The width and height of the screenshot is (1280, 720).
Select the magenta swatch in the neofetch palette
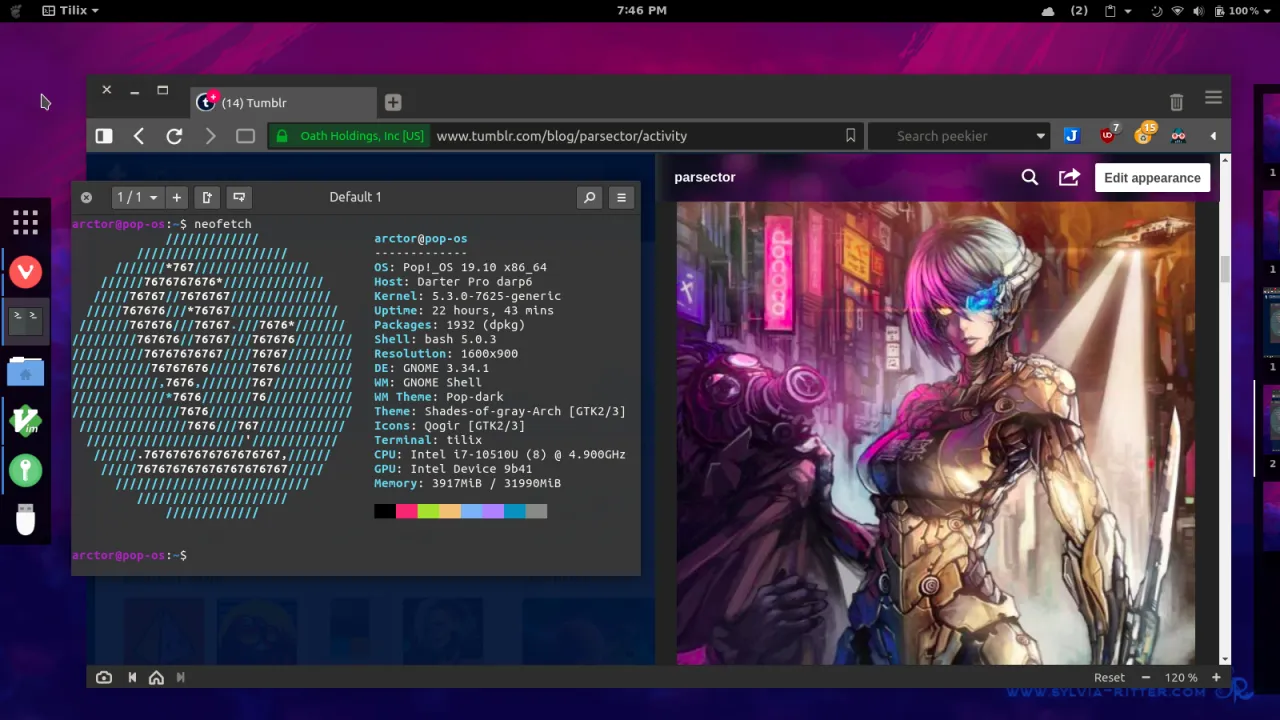point(406,511)
